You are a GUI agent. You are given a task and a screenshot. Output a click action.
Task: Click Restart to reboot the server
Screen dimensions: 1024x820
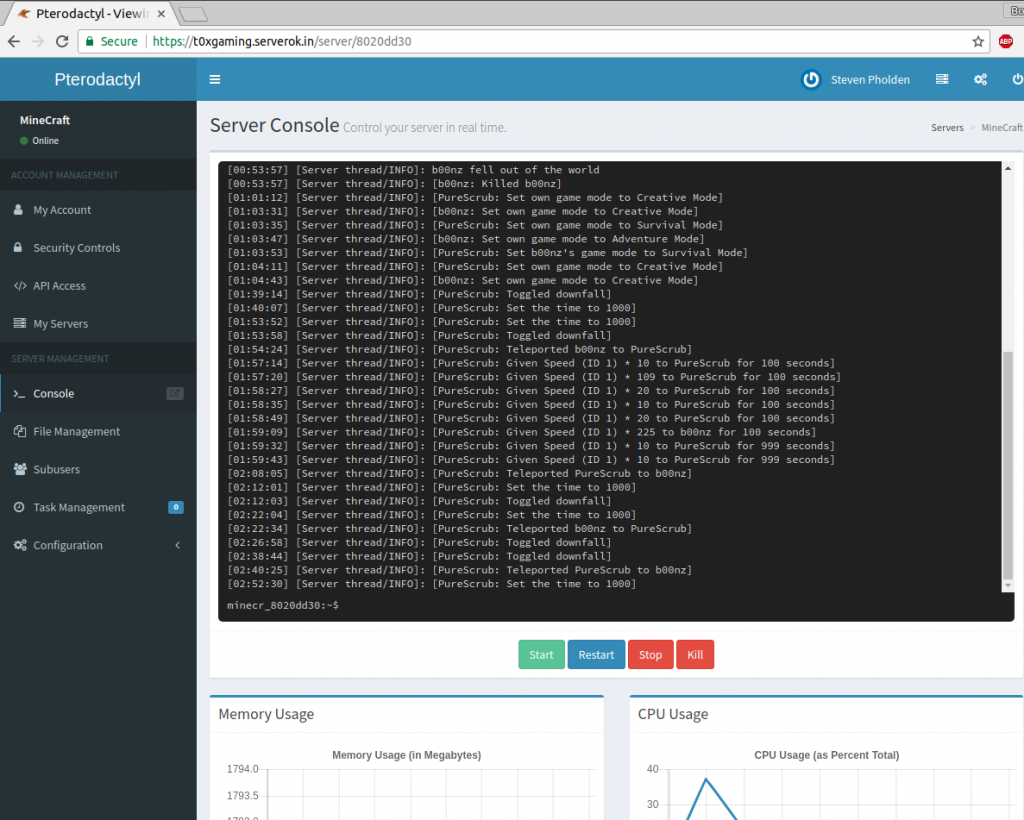point(596,654)
